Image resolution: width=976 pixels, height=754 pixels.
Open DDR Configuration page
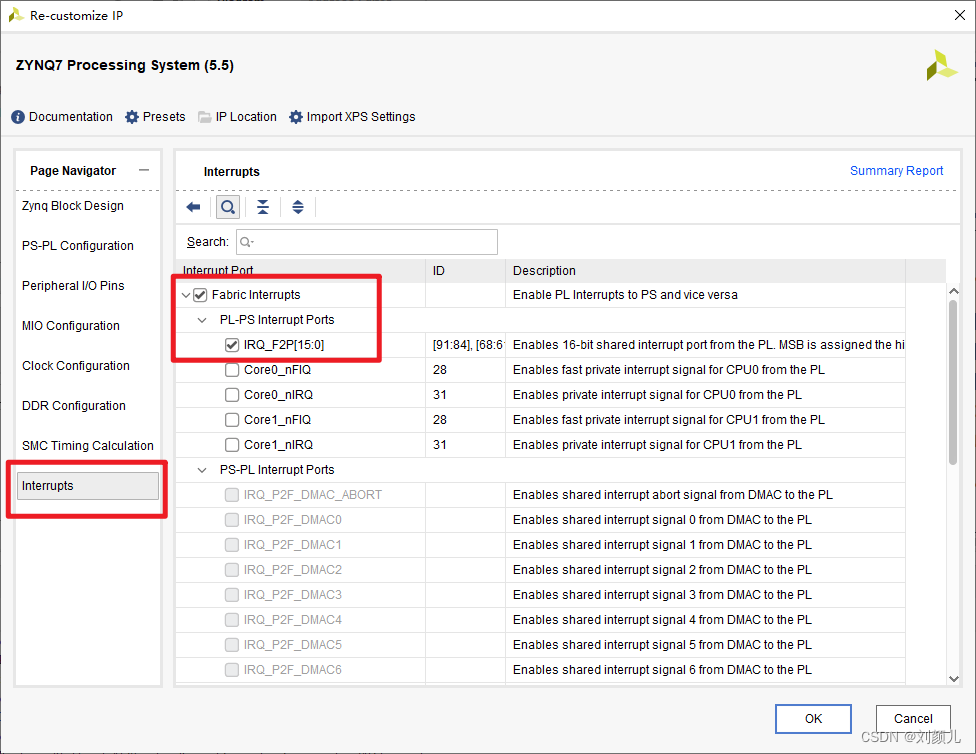(x=74, y=406)
